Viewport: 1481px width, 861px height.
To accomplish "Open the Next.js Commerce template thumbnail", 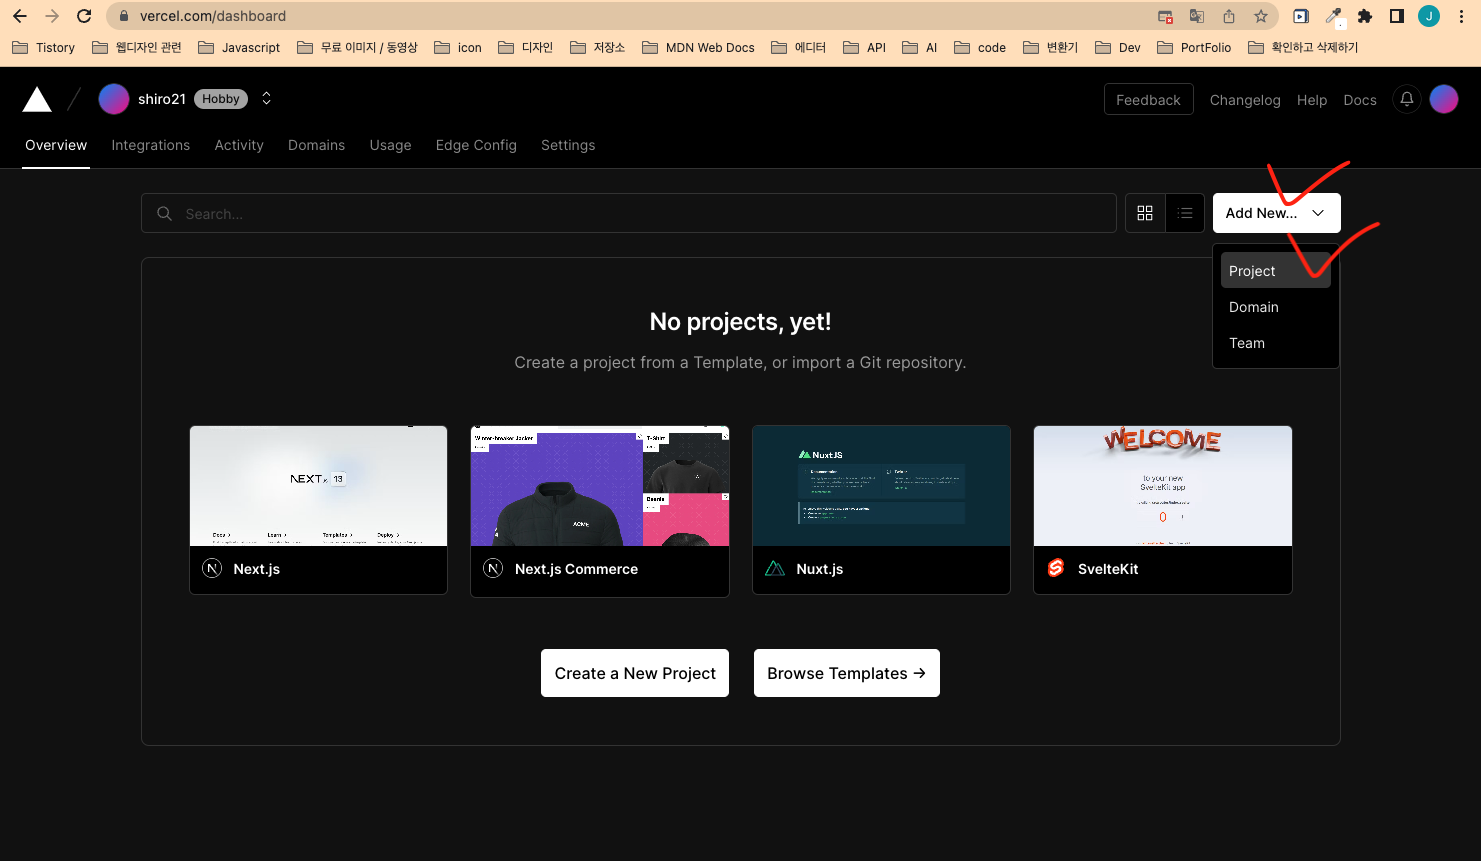I will pyautogui.click(x=600, y=486).
